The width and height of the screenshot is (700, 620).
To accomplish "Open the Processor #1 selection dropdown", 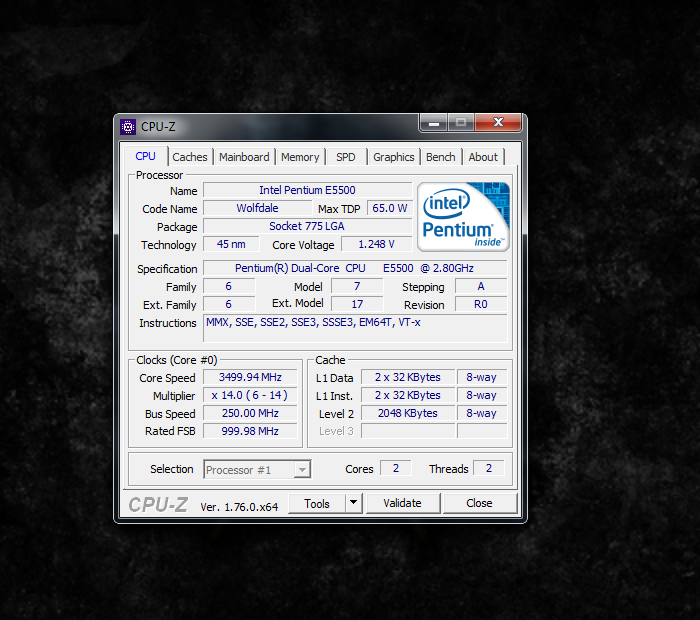I will pos(257,469).
